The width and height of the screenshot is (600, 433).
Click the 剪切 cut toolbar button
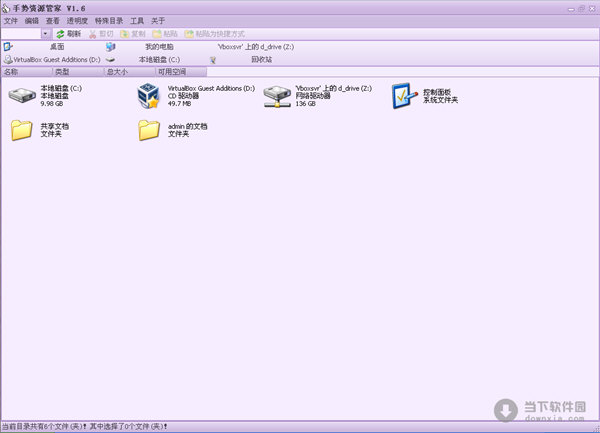pyautogui.click(x=100, y=34)
